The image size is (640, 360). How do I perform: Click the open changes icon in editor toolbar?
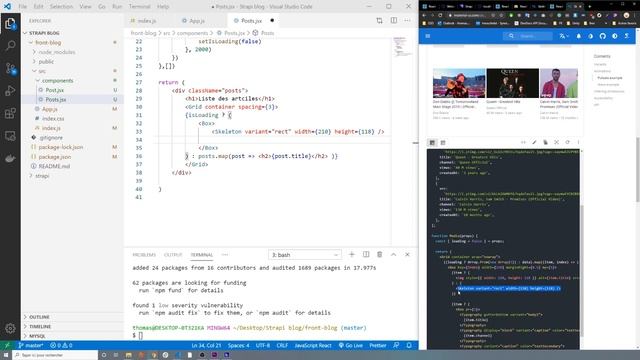pyautogui.click(x=380, y=20)
